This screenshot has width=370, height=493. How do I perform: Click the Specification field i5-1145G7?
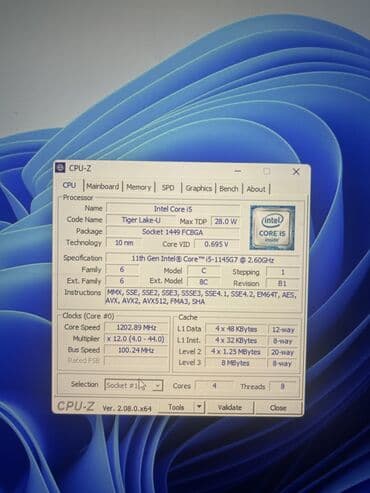tap(203, 259)
